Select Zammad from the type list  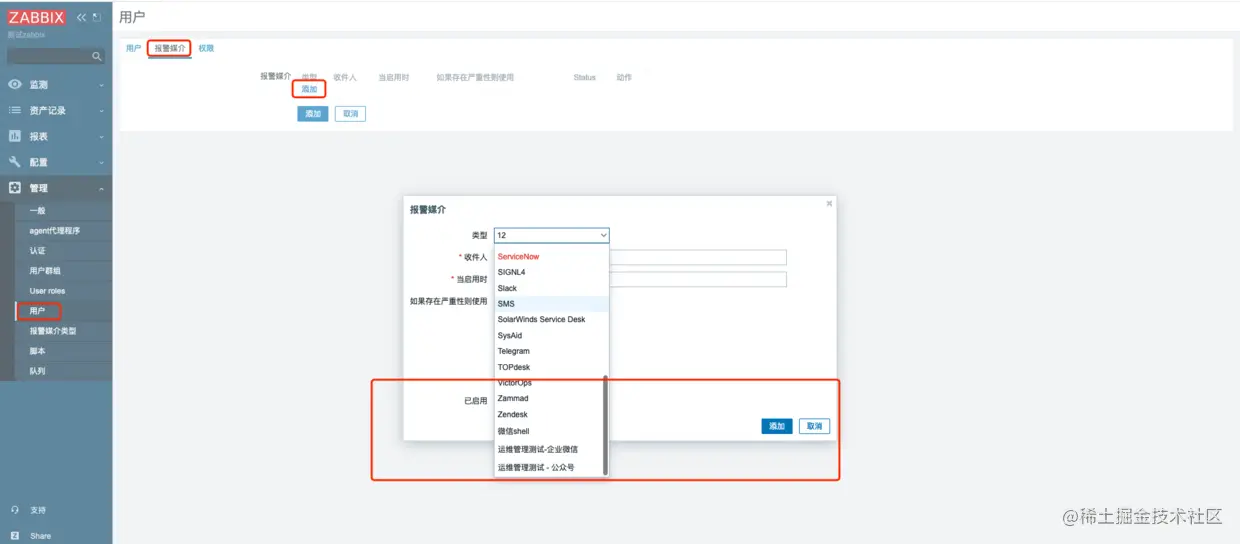point(548,399)
